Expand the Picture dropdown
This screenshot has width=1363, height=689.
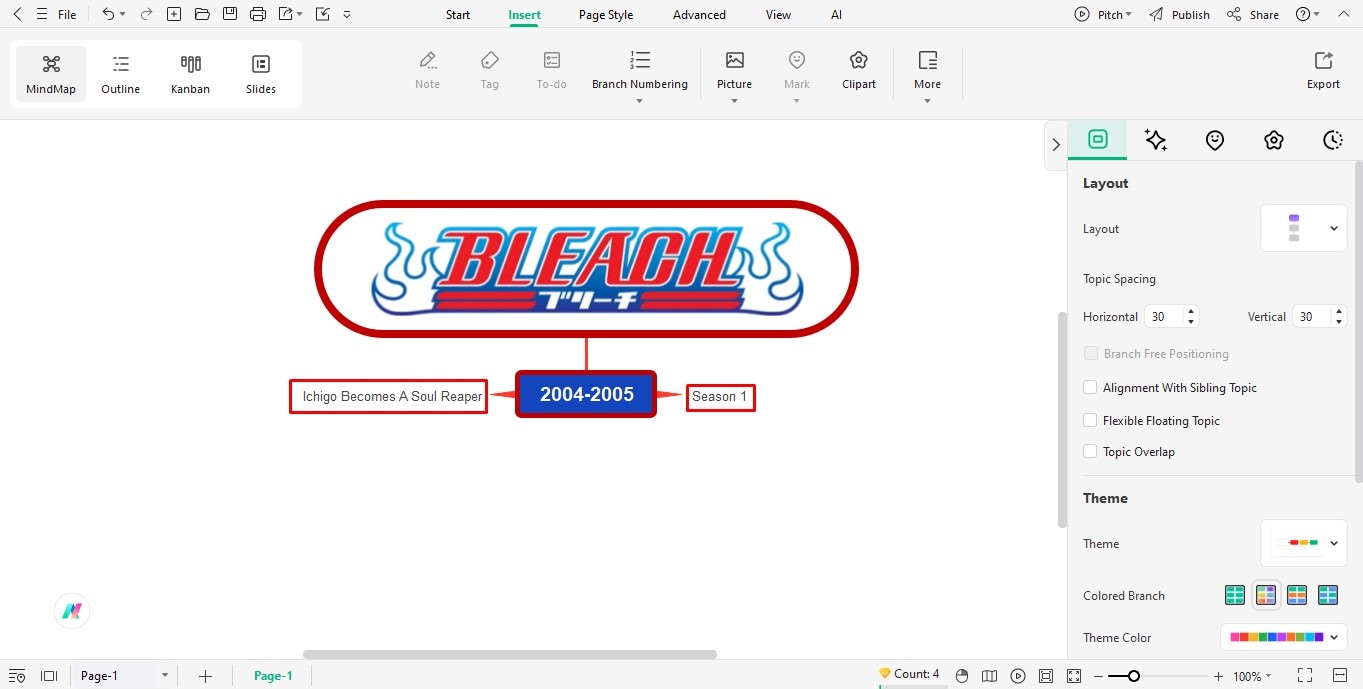point(734,100)
